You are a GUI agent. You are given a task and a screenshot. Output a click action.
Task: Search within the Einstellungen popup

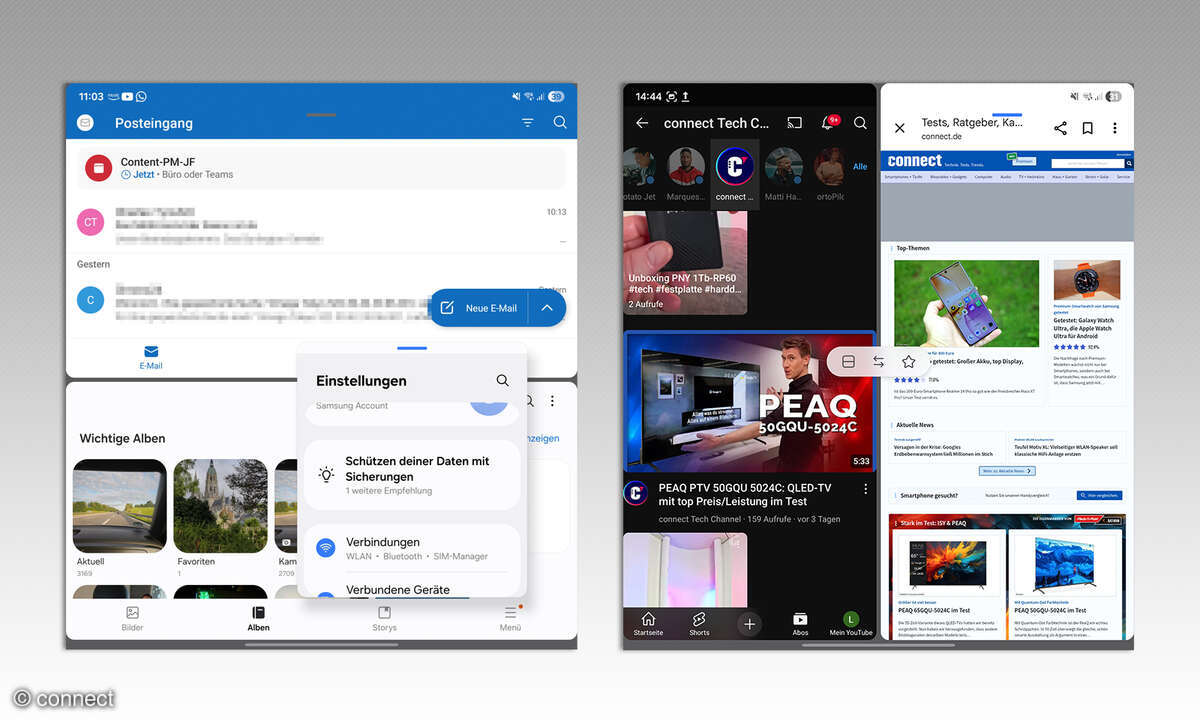click(502, 381)
